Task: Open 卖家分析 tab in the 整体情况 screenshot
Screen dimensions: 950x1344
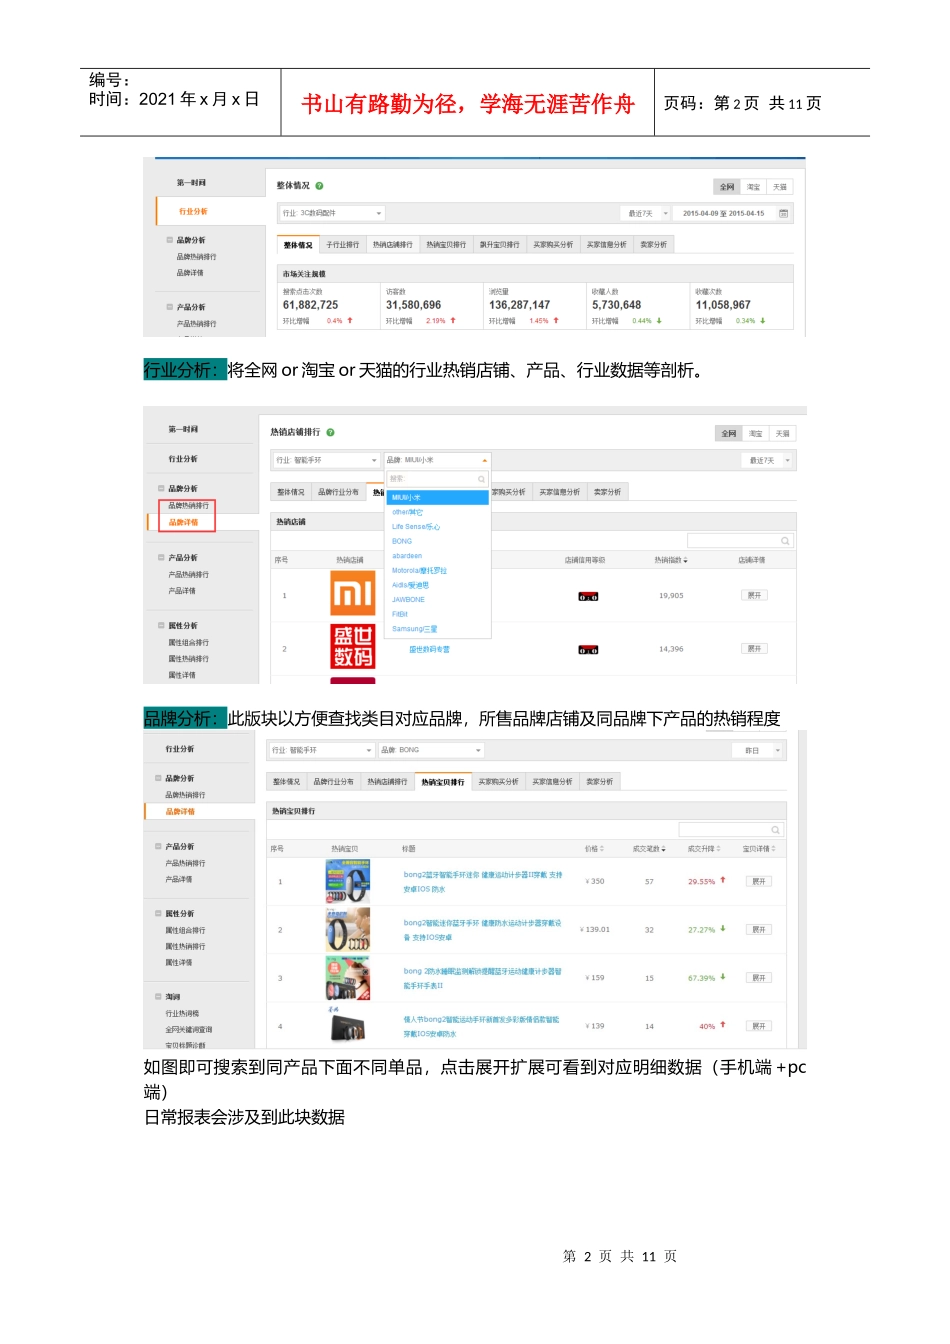Action: click(653, 245)
